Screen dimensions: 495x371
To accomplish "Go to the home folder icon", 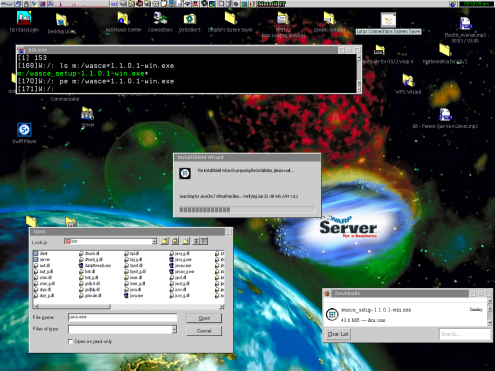I will coord(175,241).
